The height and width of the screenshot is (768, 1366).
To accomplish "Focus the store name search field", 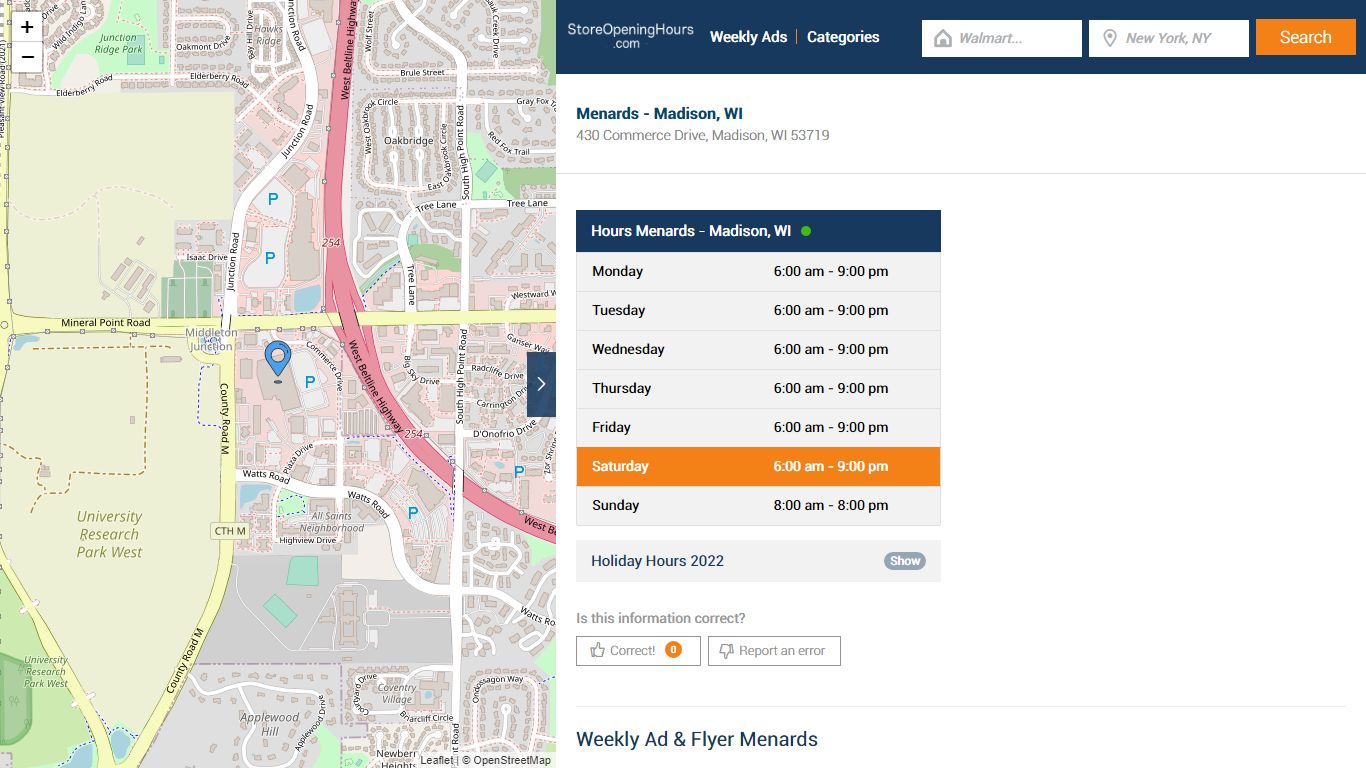I will tap(1002, 38).
